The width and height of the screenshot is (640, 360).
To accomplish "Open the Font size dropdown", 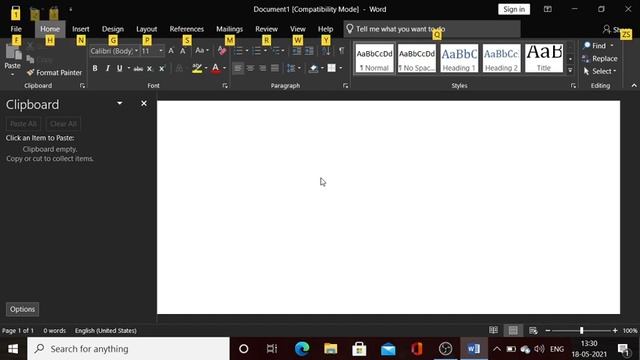I will pyautogui.click(x=161, y=51).
